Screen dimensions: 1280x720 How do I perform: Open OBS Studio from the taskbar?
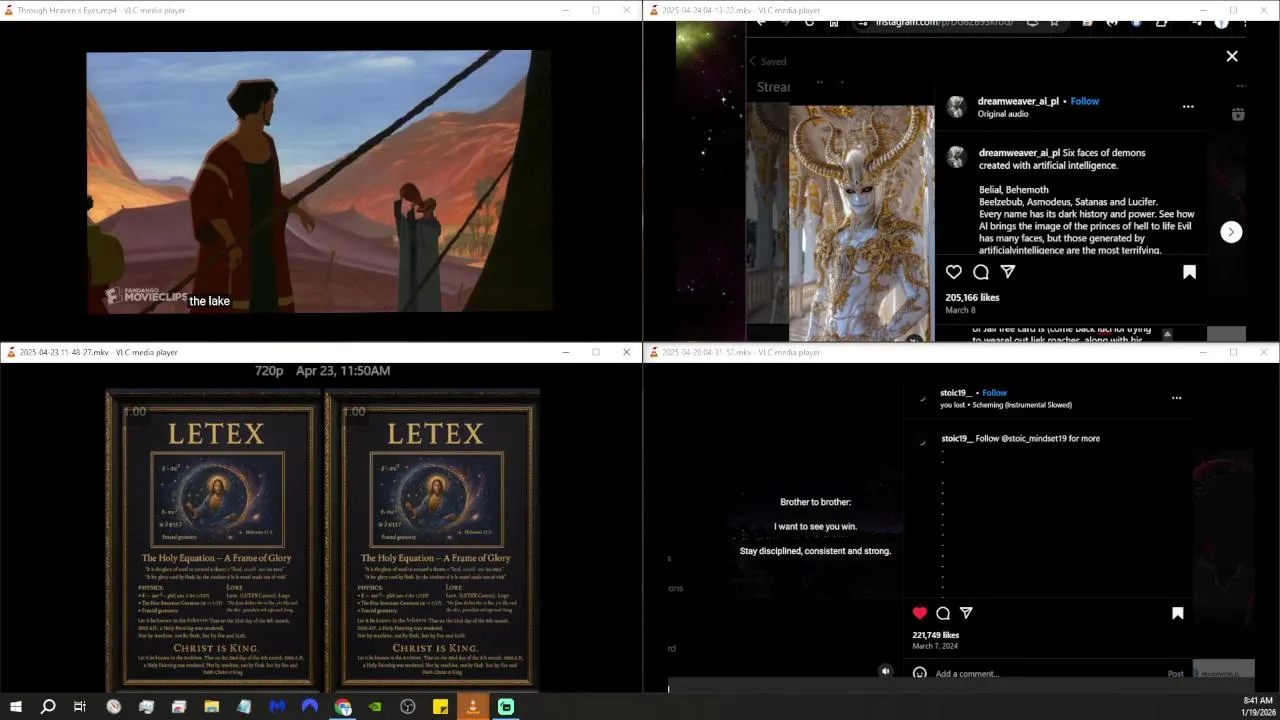(x=408, y=707)
